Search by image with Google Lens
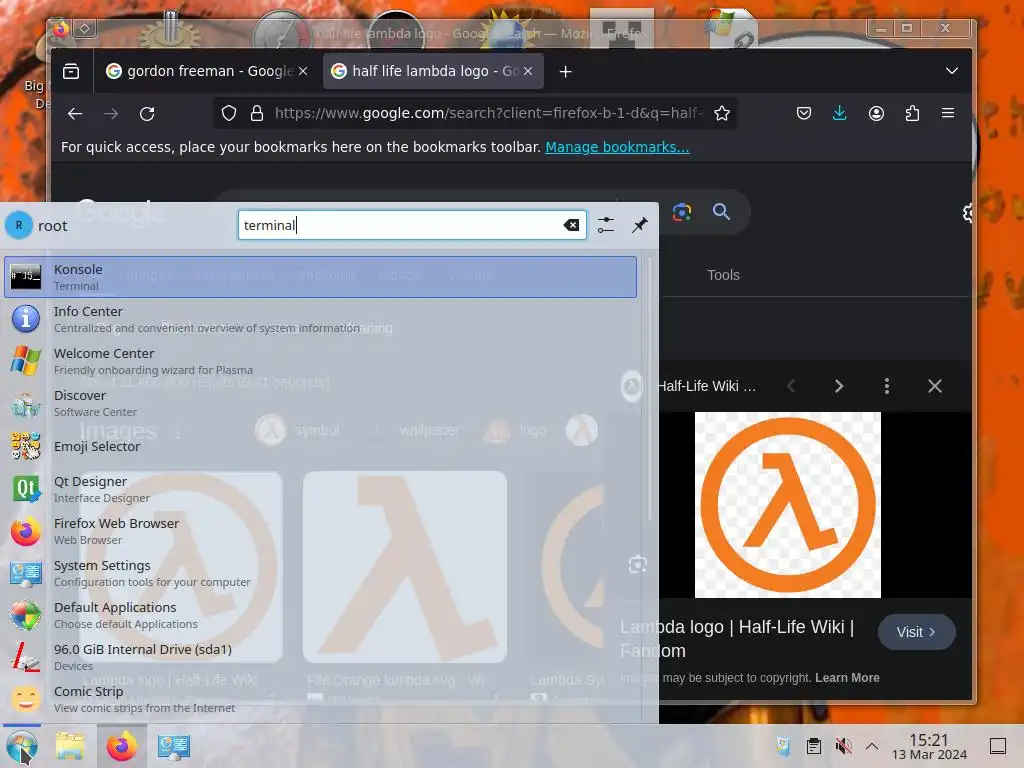Image resolution: width=1024 pixels, height=768 pixels. coord(682,212)
